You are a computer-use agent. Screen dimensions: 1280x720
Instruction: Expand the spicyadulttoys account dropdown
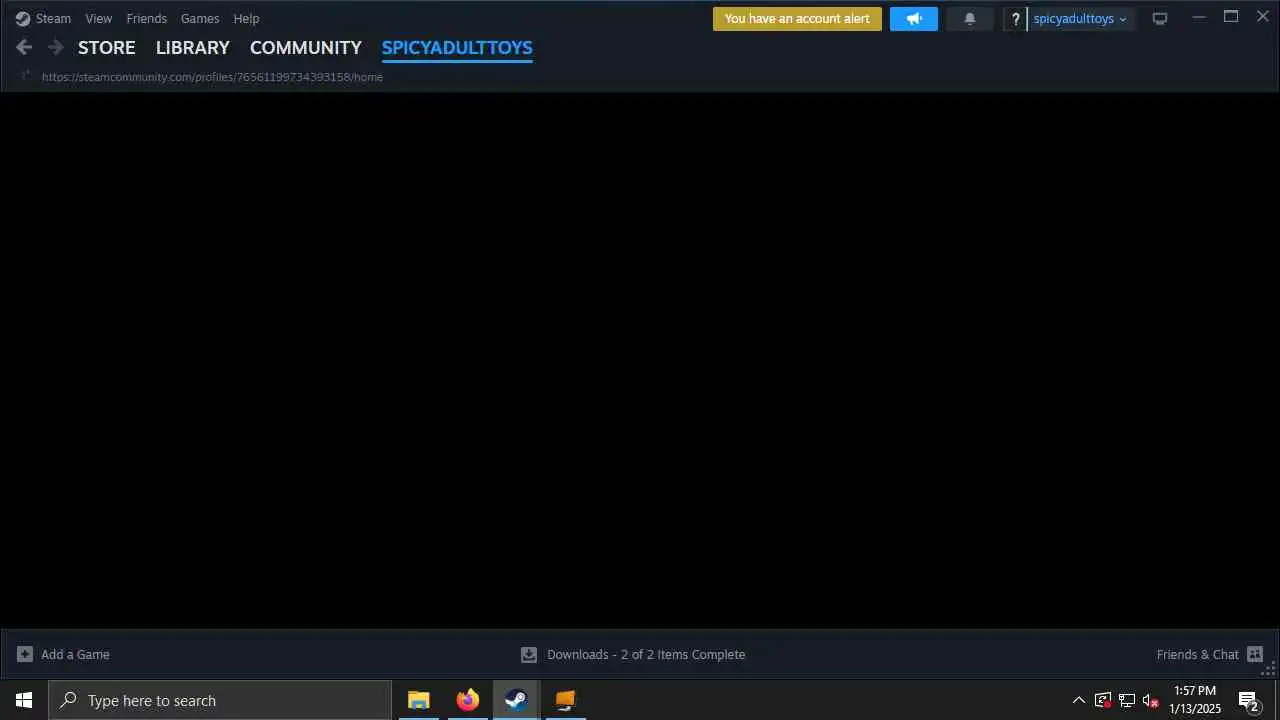click(x=1080, y=19)
